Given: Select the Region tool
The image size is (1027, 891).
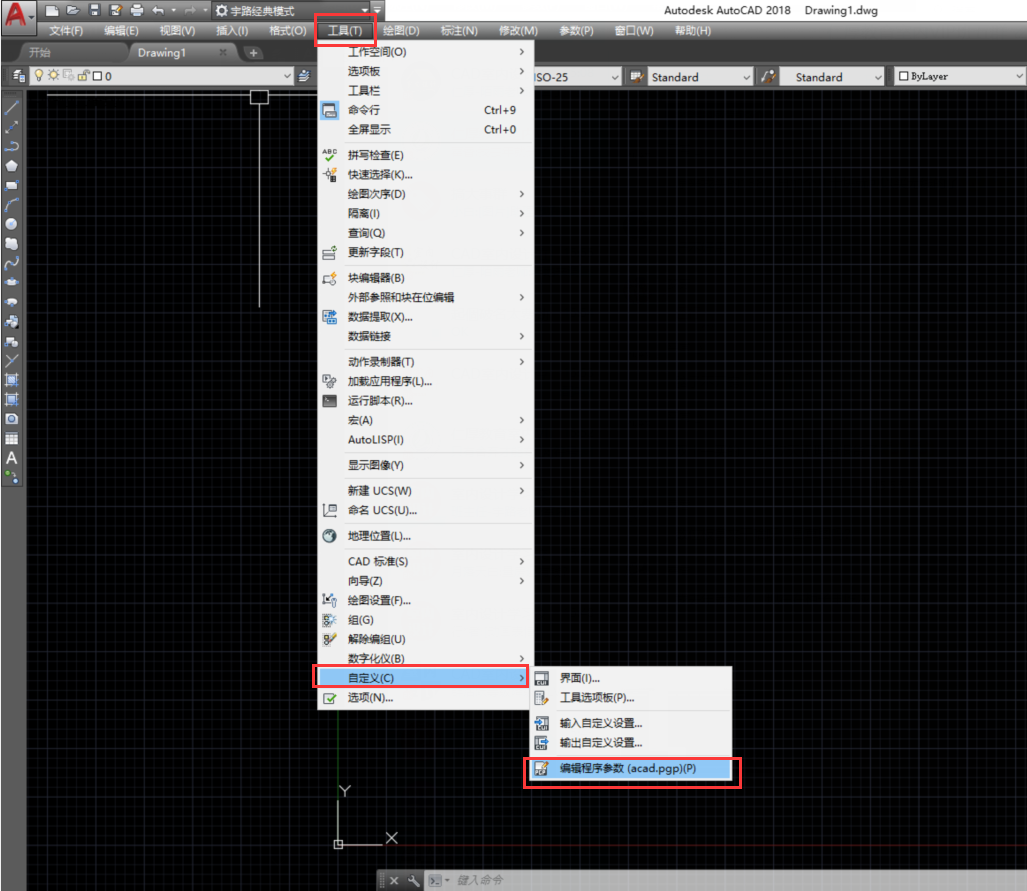Looking at the screenshot, I should [x=12, y=419].
